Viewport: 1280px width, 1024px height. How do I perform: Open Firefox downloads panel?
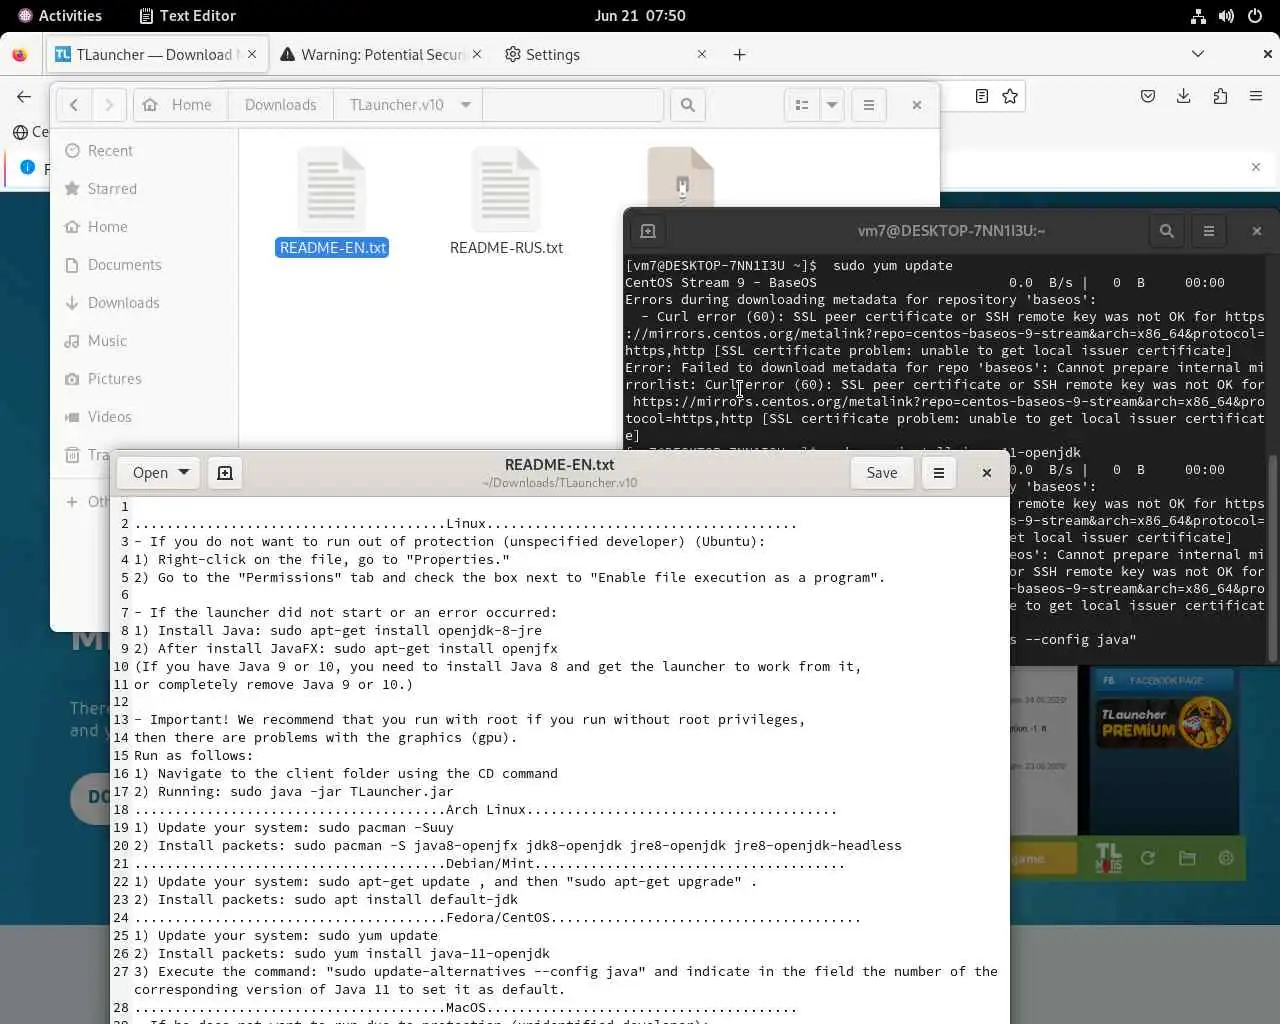pyautogui.click(x=1184, y=96)
